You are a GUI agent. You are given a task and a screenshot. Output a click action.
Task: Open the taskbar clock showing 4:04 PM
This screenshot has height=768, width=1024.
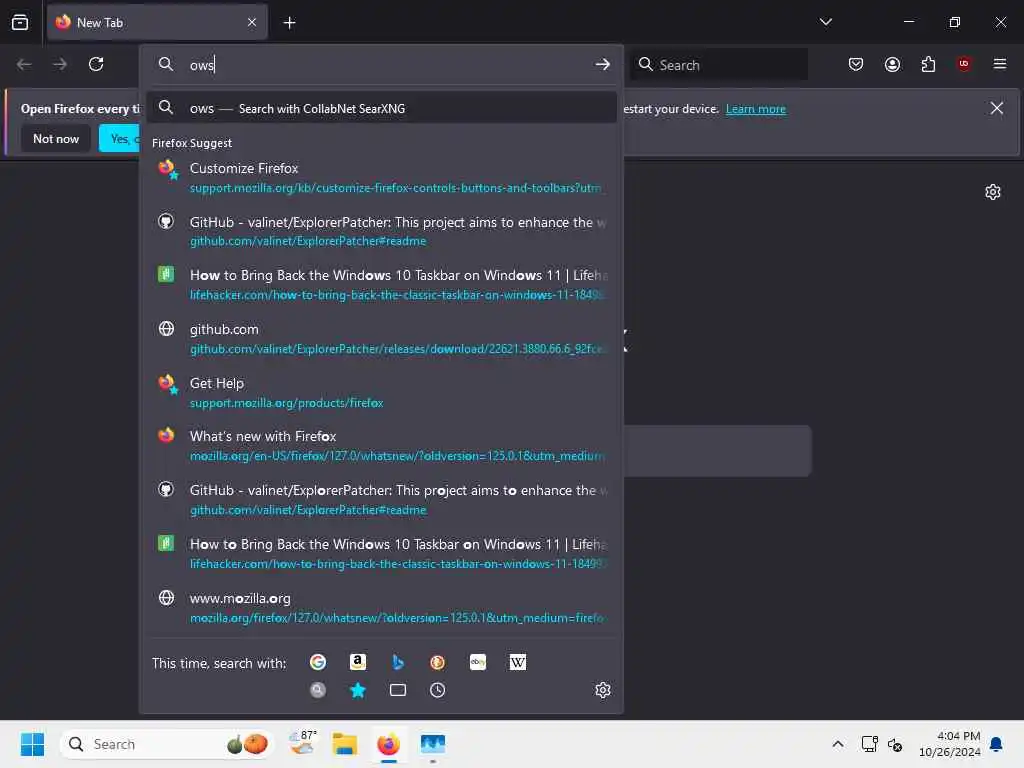(950, 744)
